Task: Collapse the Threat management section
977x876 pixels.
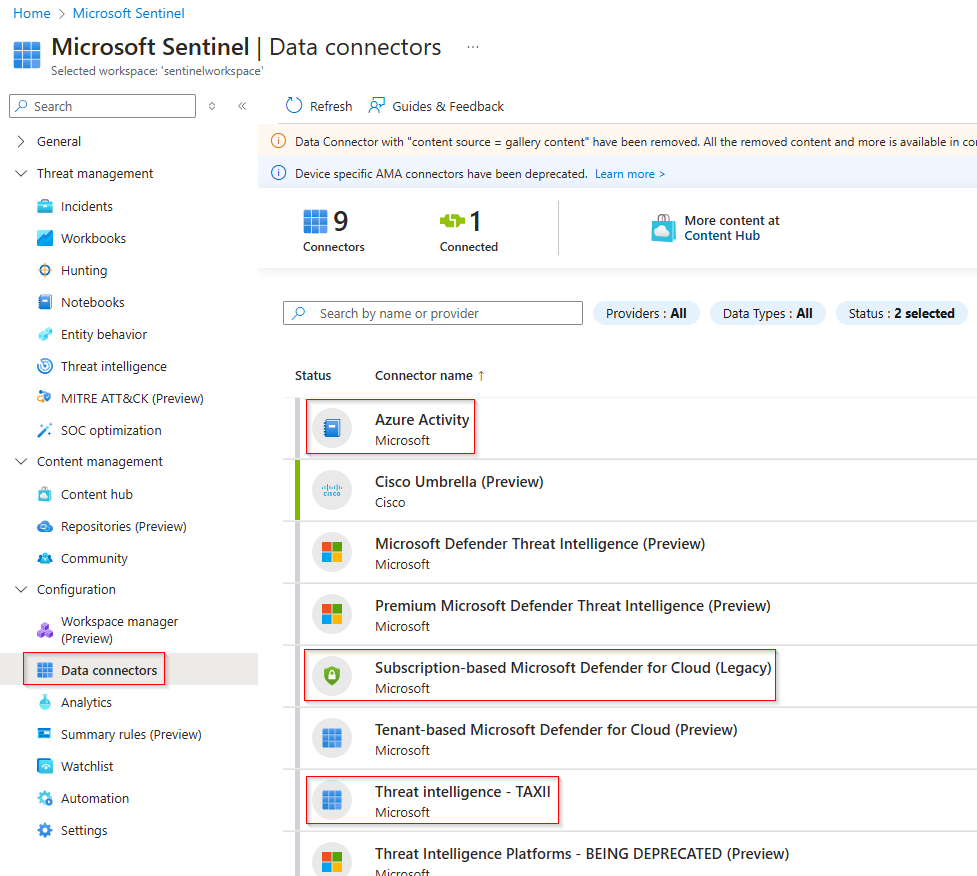Action: (x=21, y=174)
